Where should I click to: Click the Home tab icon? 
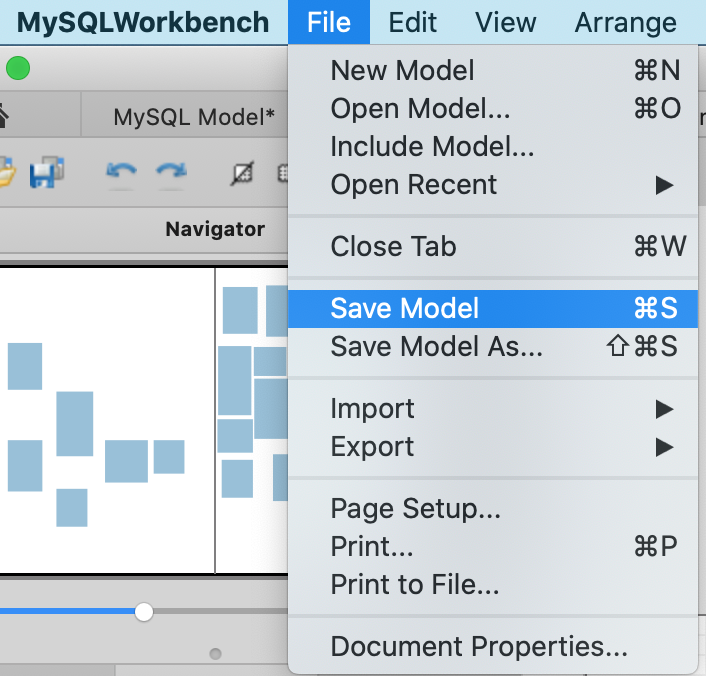tap(4, 116)
